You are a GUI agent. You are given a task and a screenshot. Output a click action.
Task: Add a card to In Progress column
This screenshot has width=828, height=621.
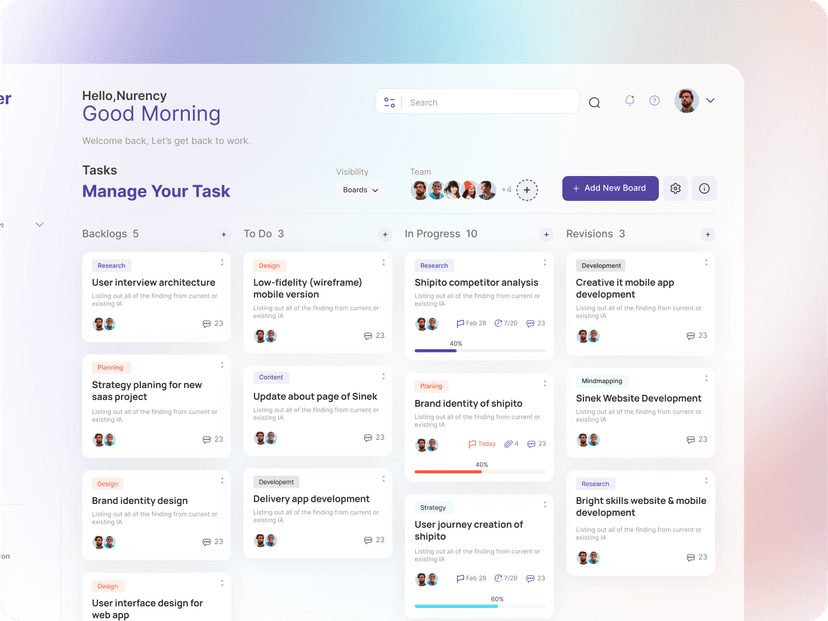pos(546,234)
